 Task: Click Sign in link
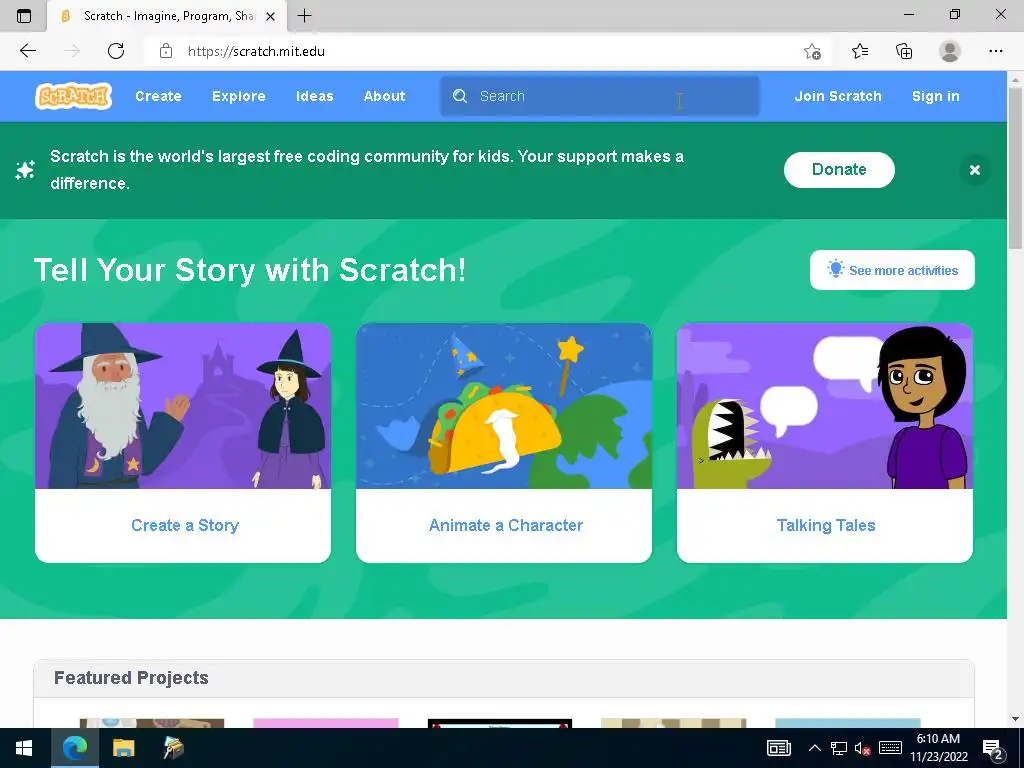point(935,96)
